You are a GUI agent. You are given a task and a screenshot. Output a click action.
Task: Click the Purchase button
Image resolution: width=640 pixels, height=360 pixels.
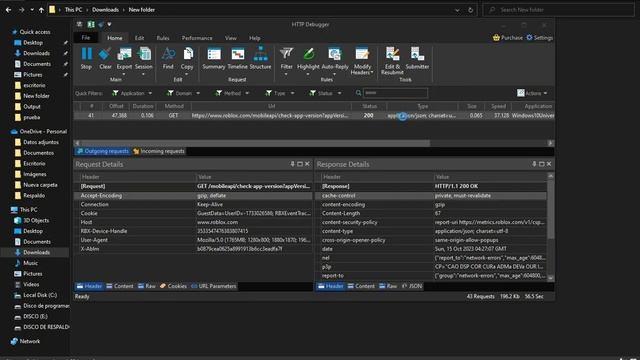507,38
